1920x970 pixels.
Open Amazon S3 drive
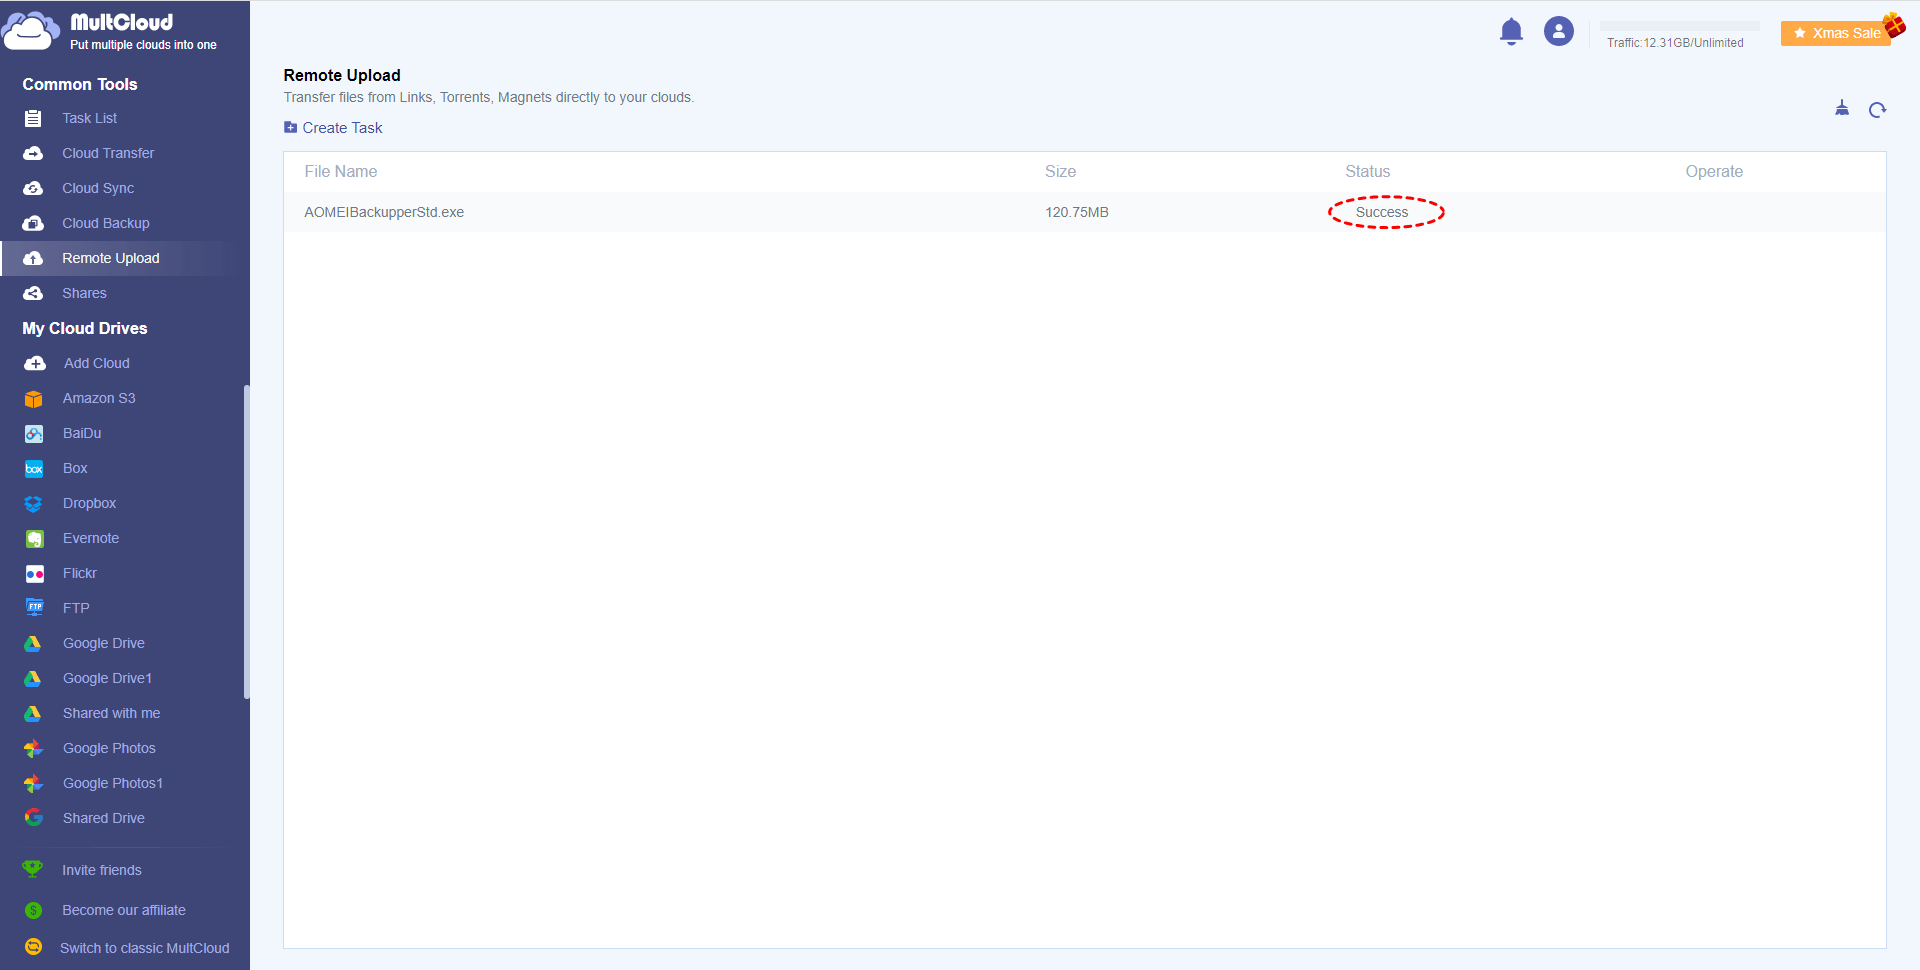coord(99,398)
